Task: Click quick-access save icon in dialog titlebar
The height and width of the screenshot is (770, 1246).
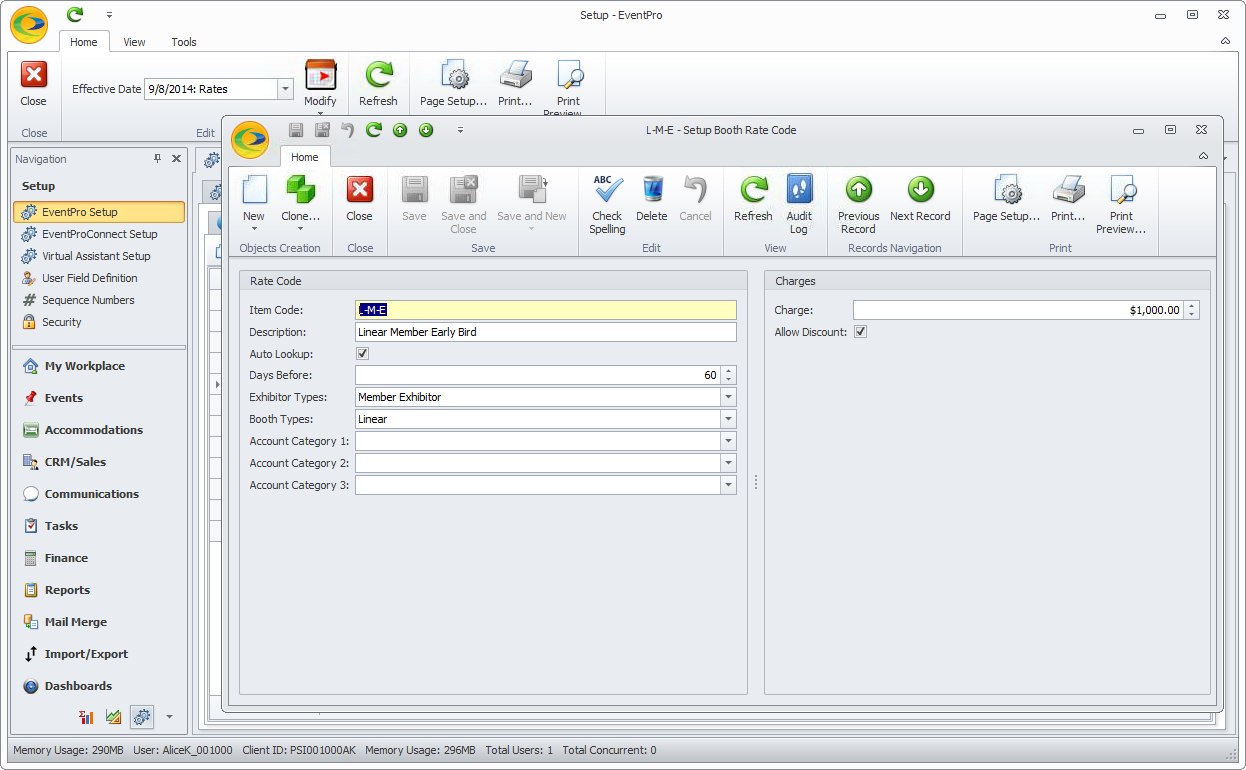Action: (x=296, y=130)
